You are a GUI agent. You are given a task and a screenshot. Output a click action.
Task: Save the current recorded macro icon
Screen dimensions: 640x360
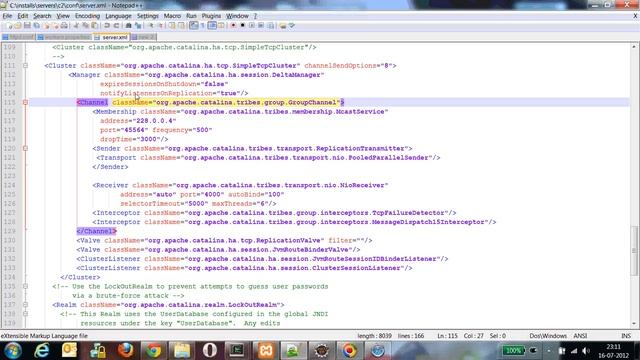[x=270, y=25]
